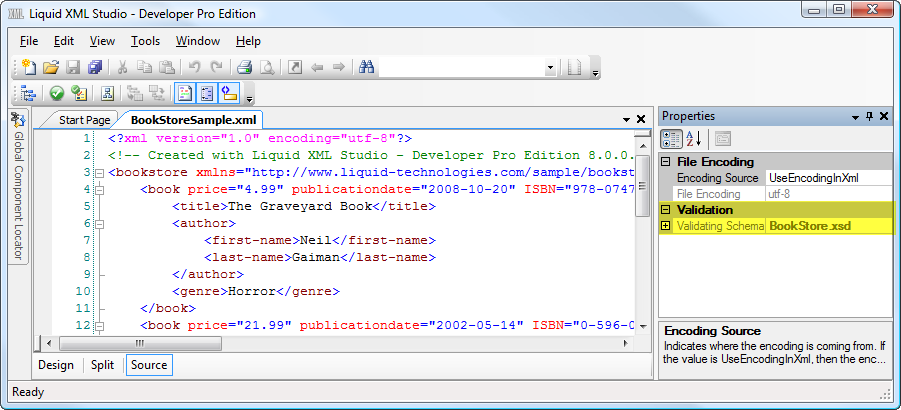Click the search text input field
Screen dimensions: 901x410
(x=462, y=68)
